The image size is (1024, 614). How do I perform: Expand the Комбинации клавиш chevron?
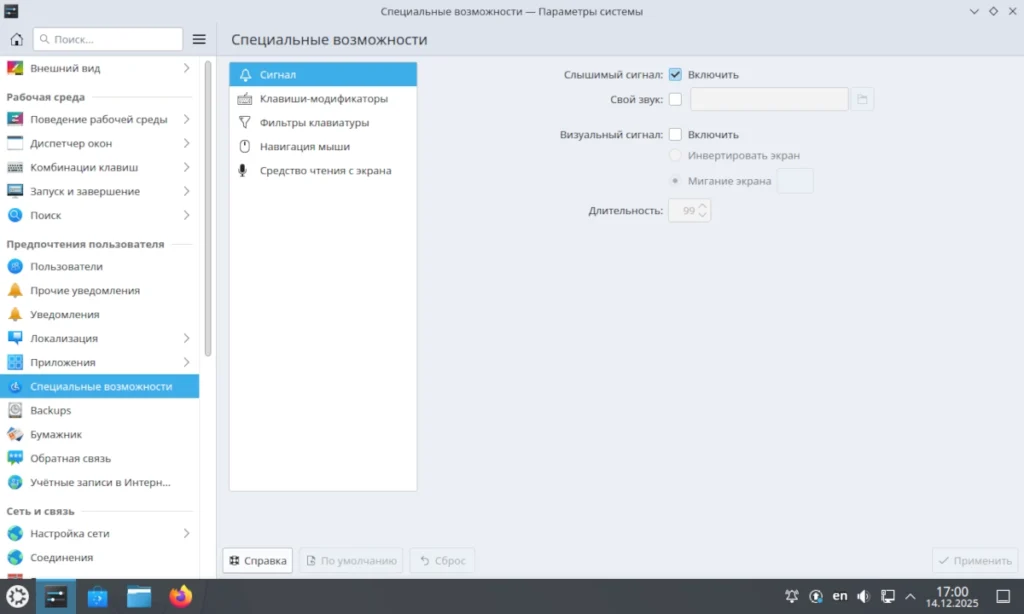pyautogui.click(x=186, y=167)
